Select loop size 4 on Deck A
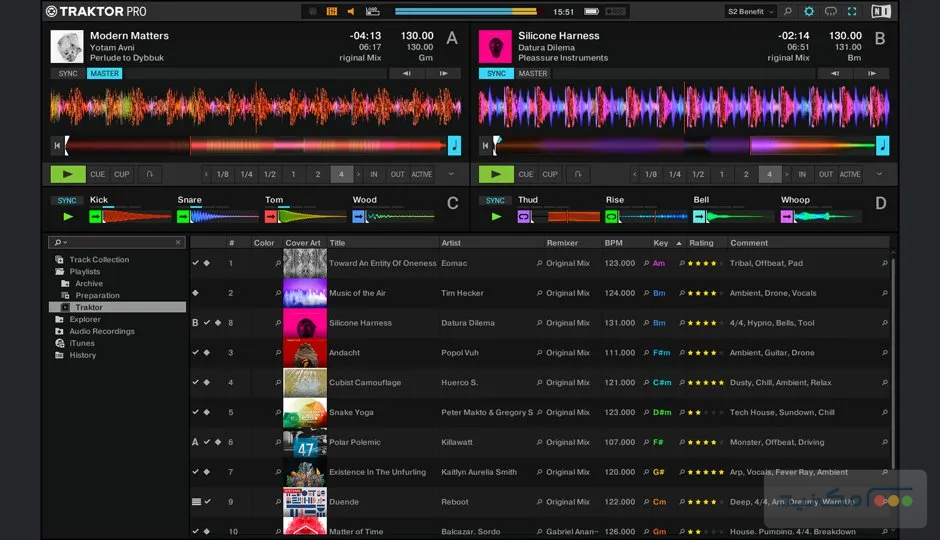This screenshot has height=540, width=940. [x=341, y=174]
